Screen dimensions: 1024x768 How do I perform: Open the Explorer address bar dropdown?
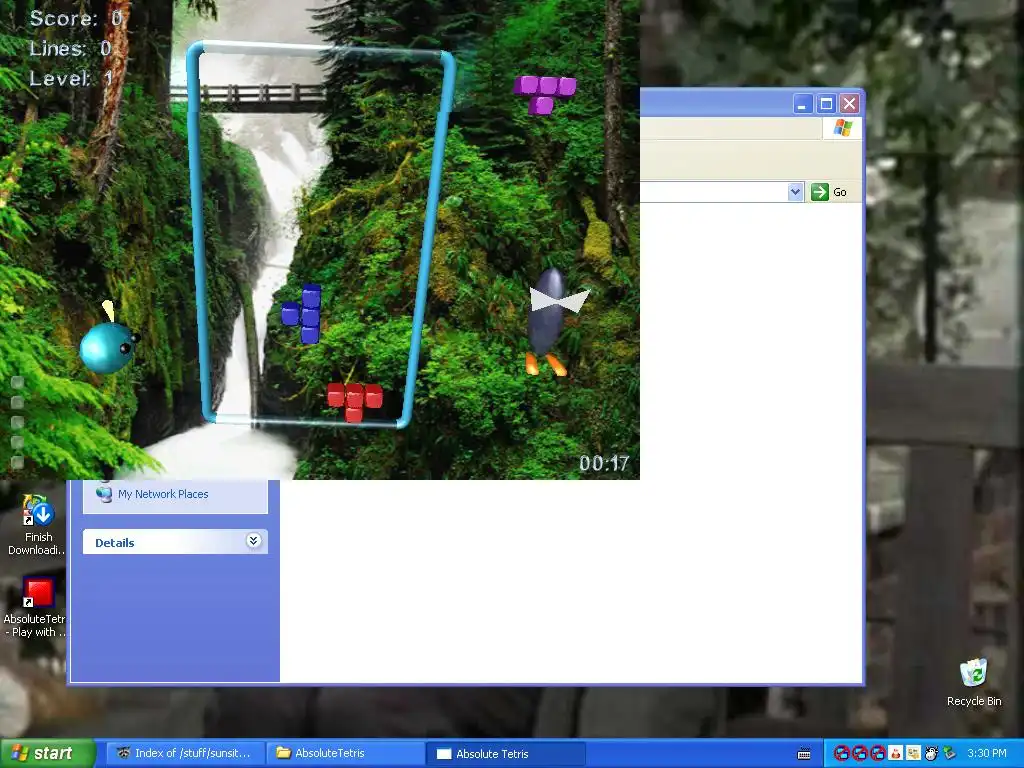click(x=795, y=192)
